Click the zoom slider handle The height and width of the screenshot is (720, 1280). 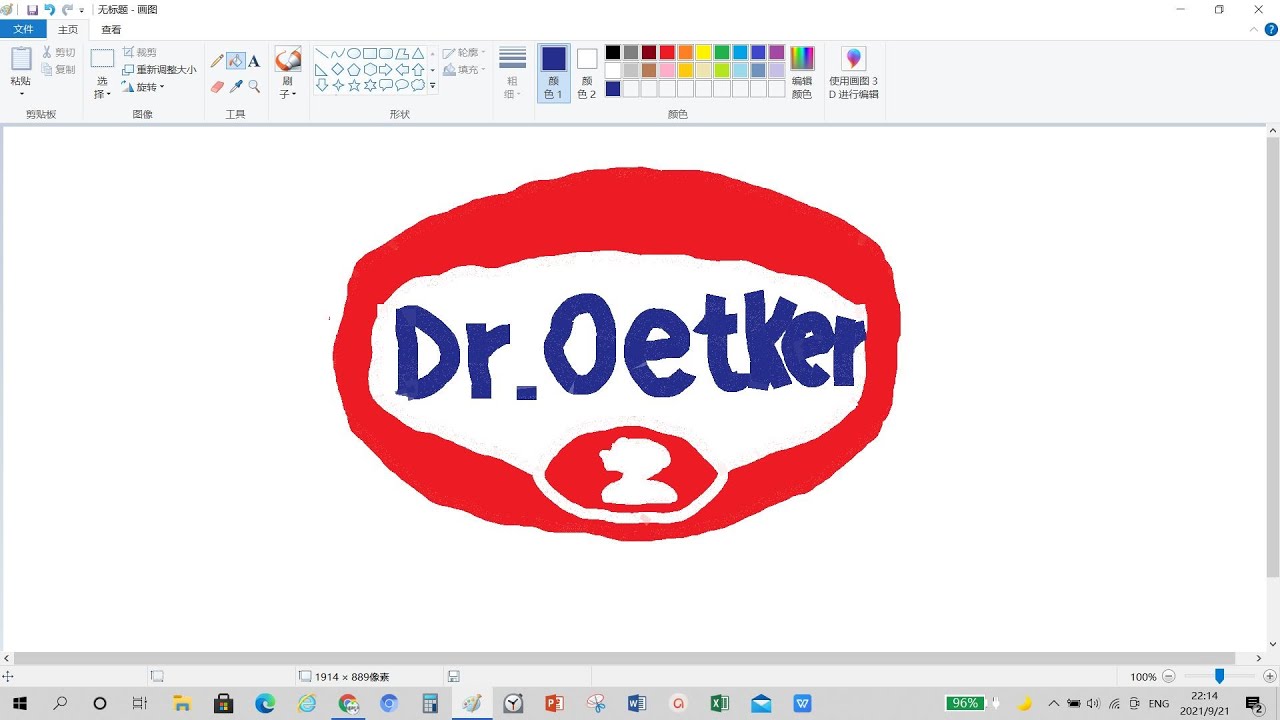click(x=1219, y=677)
